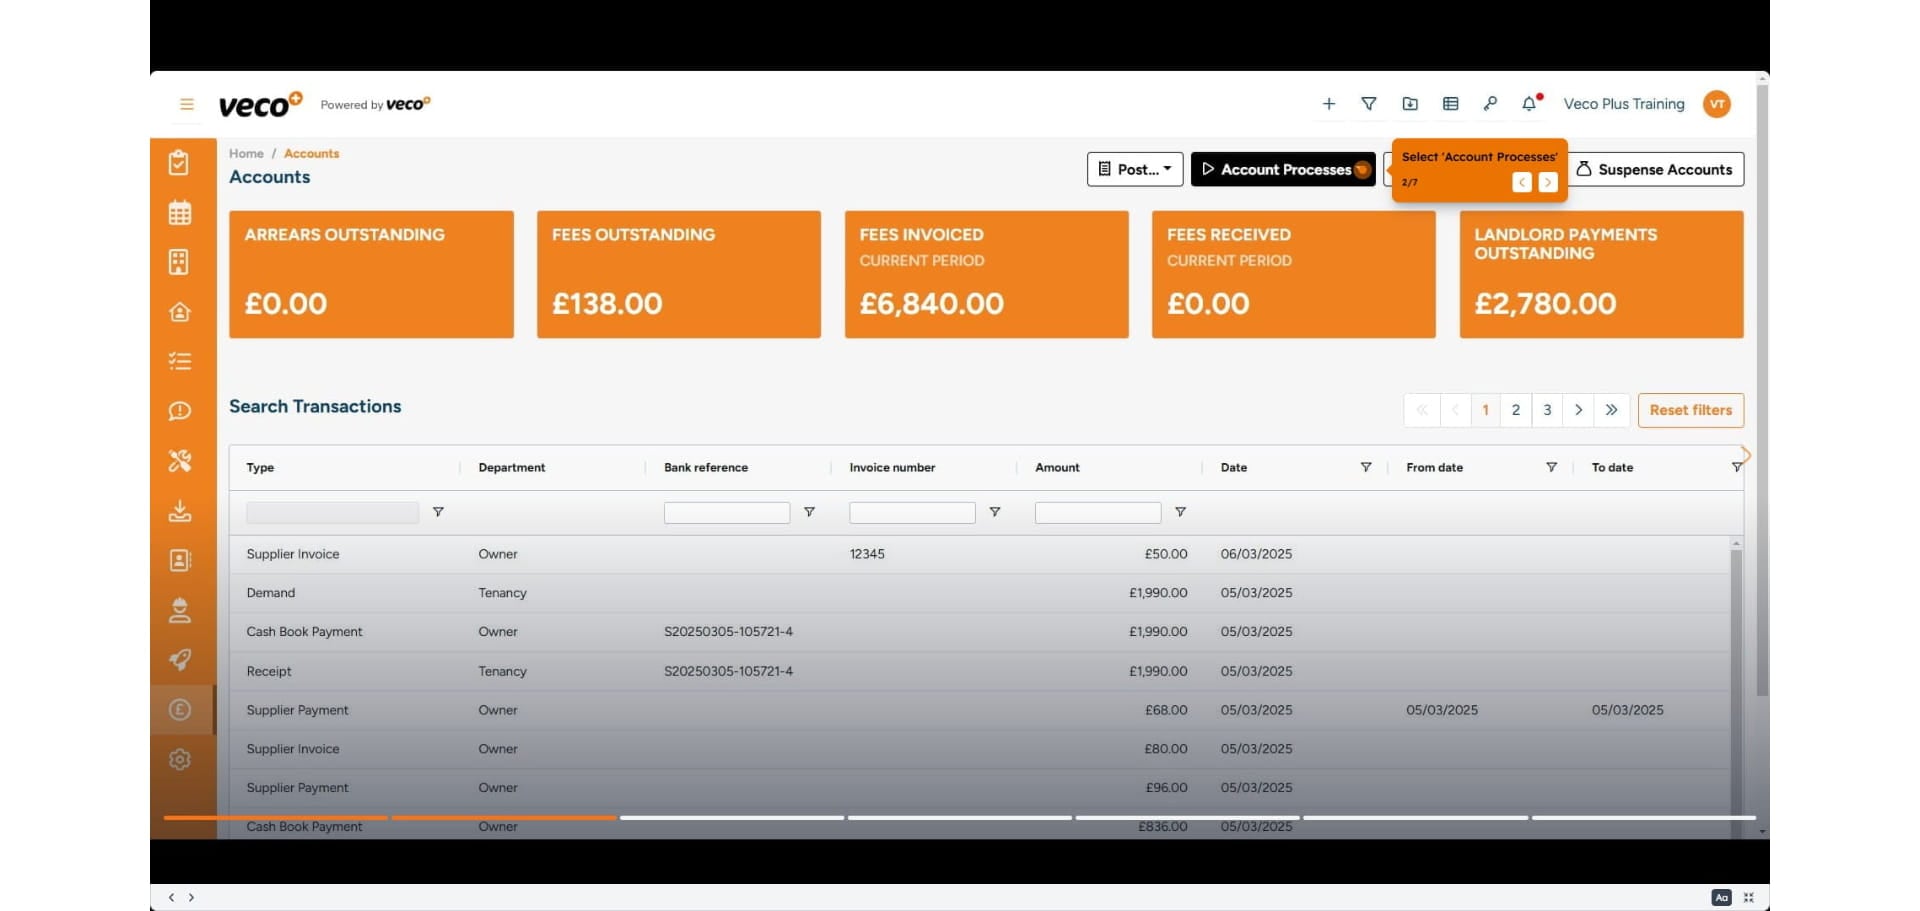1920x911 pixels.
Task: Open the task checklist sidebar icon
Action: pos(180,361)
